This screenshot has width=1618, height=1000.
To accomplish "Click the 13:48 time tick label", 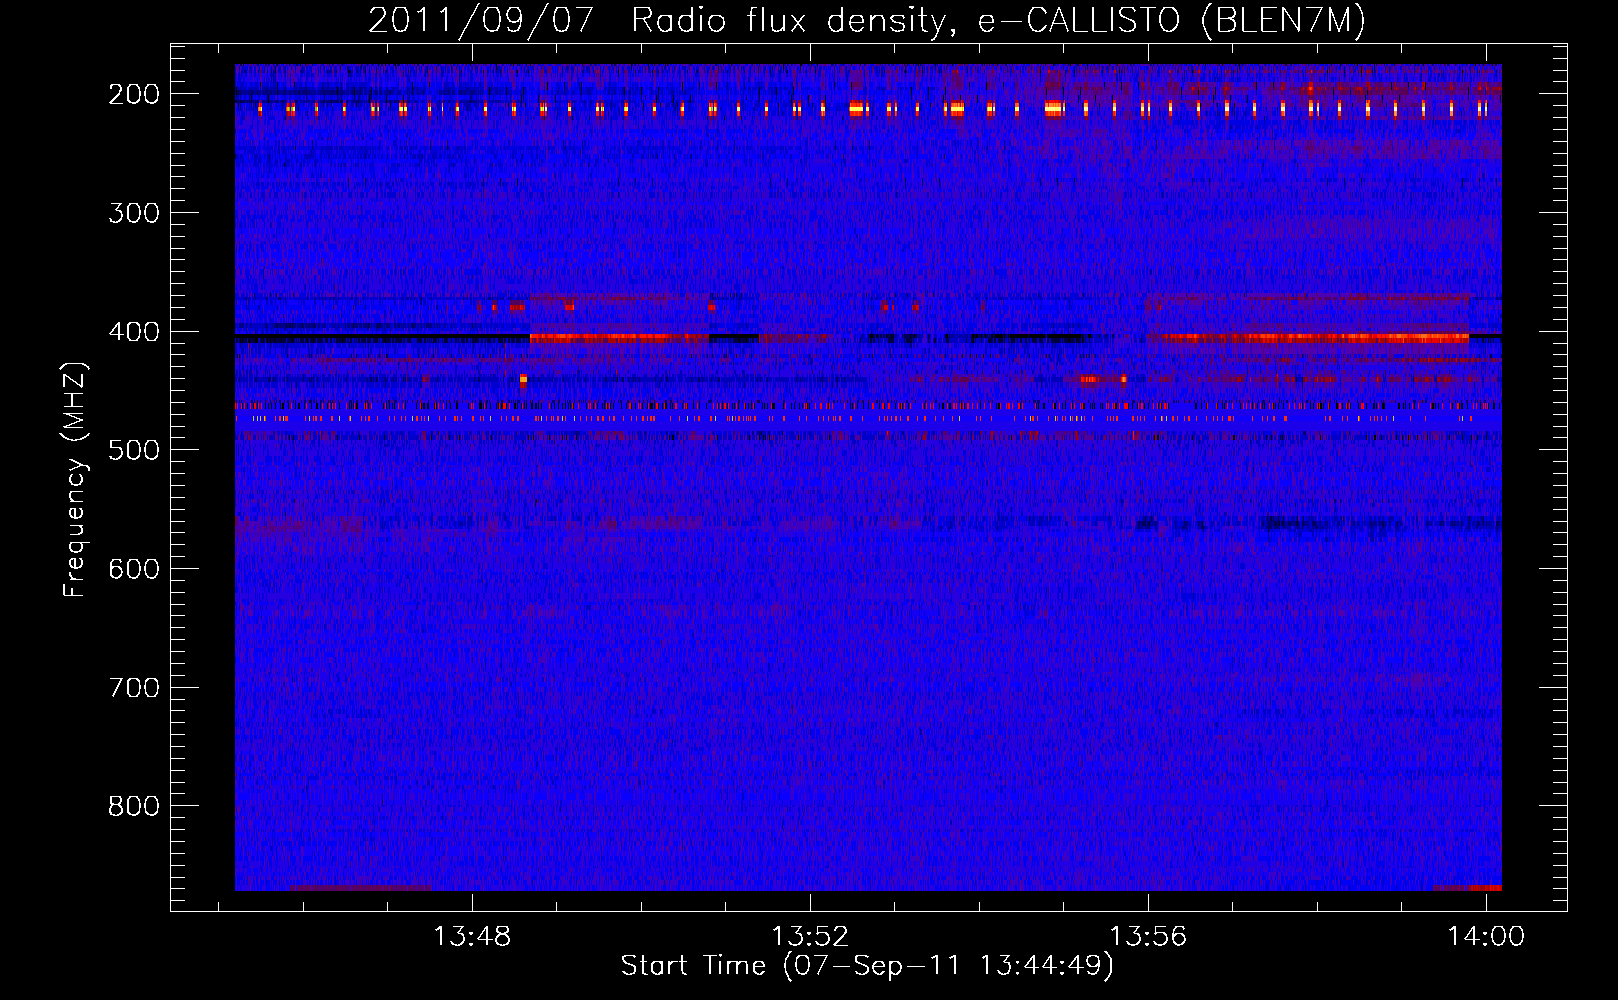I will pos(472,936).
